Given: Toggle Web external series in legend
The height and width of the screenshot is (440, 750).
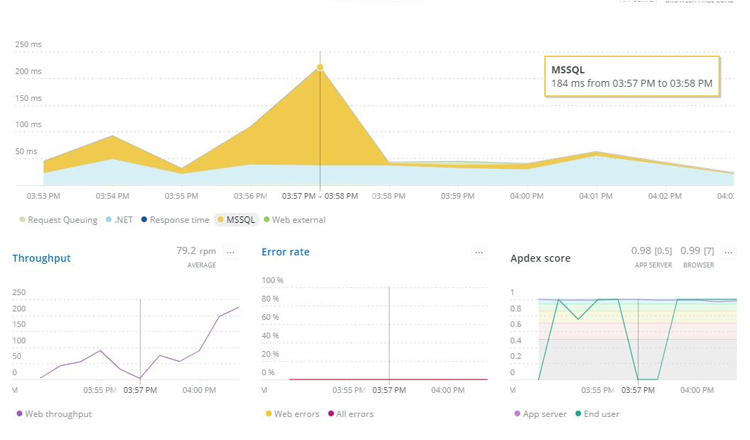Looking at the screenshot, I should (x=295, y=219).
